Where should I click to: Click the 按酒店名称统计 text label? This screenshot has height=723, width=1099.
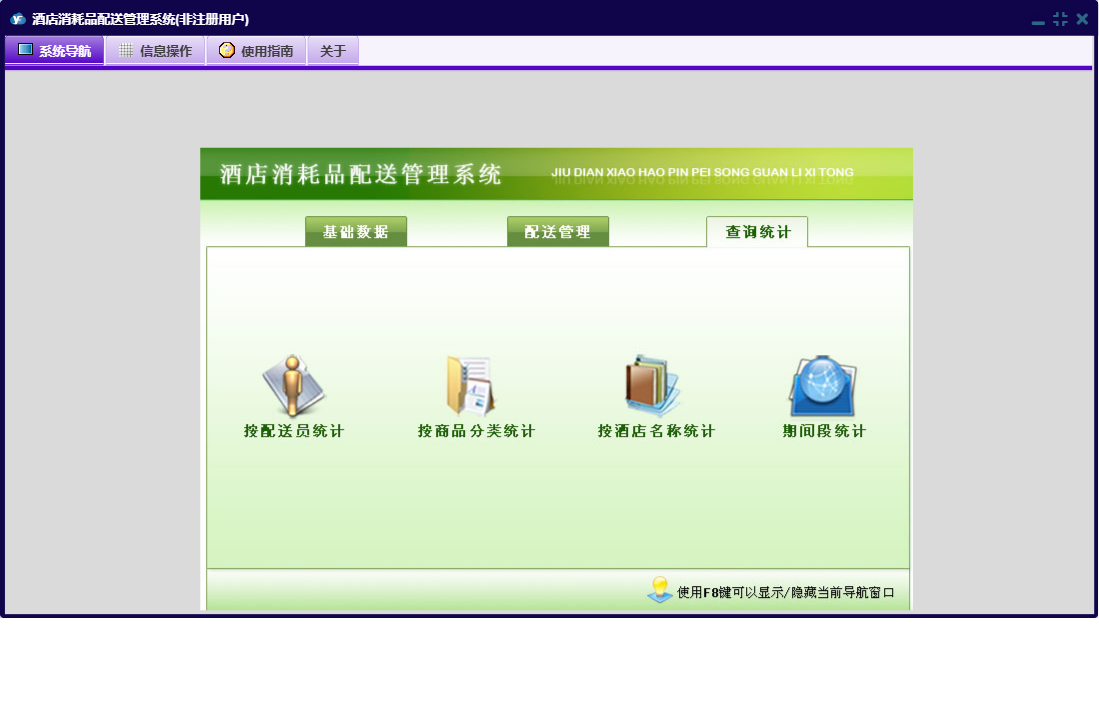click(x=656, y=432)
